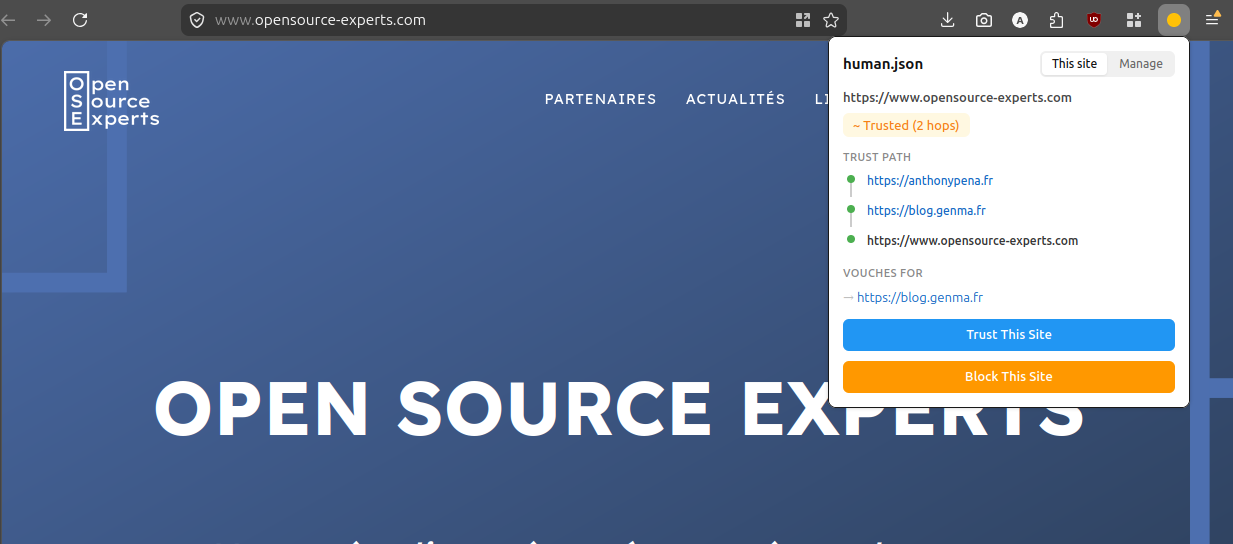
Task: Click the Open Source Experts logo
Action: click(111, 100)
